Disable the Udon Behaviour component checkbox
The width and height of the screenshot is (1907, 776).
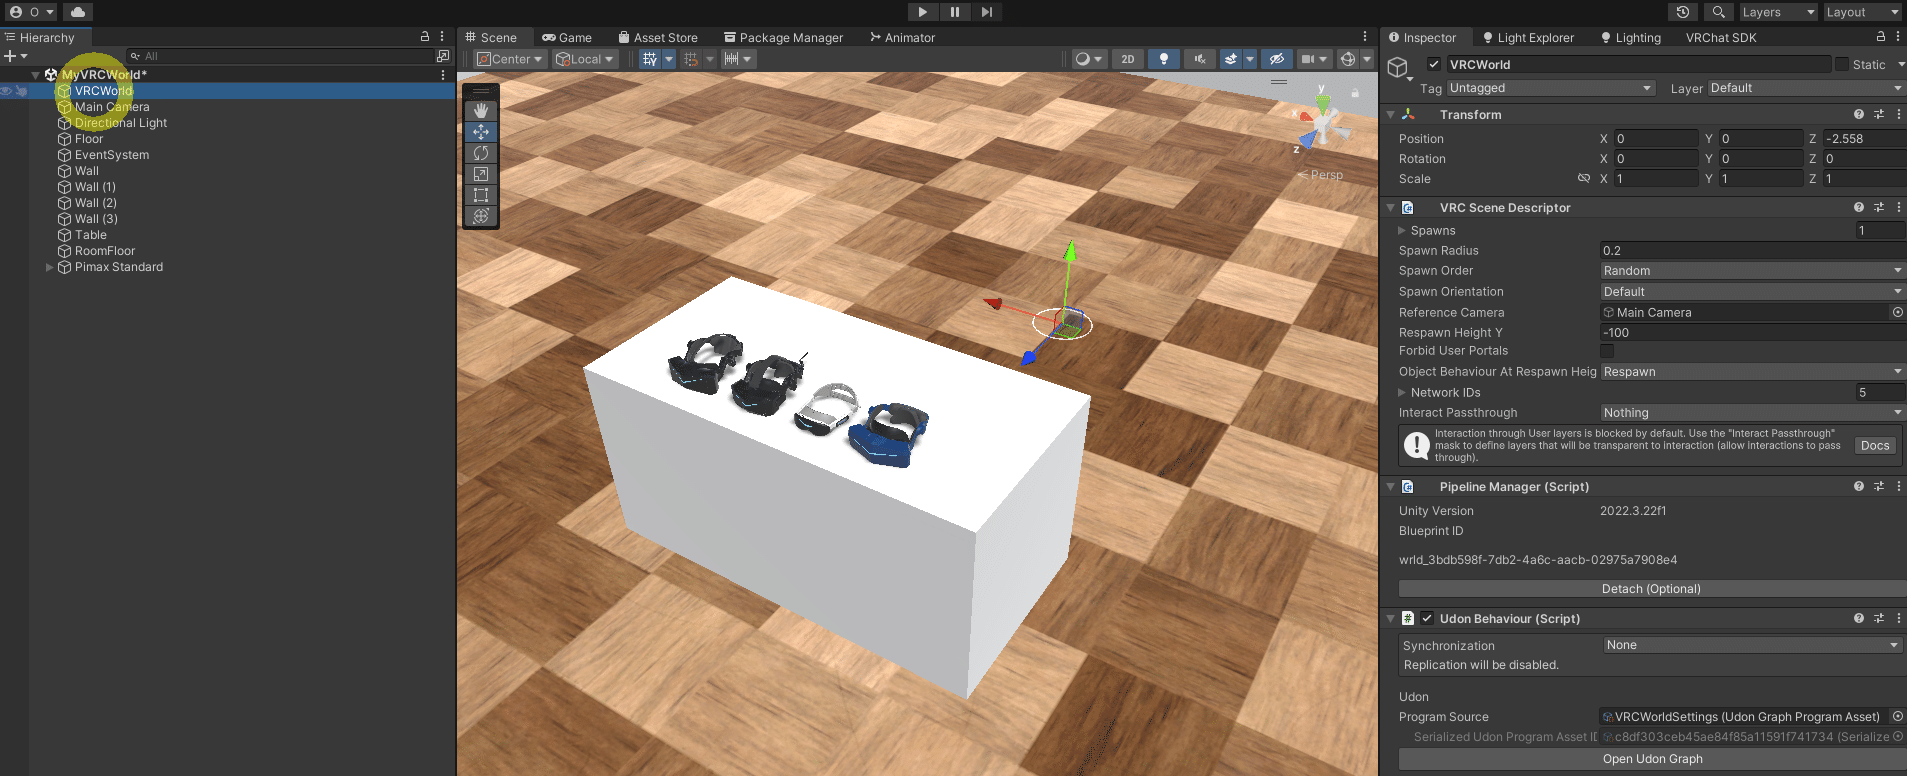click(1427, 619)
